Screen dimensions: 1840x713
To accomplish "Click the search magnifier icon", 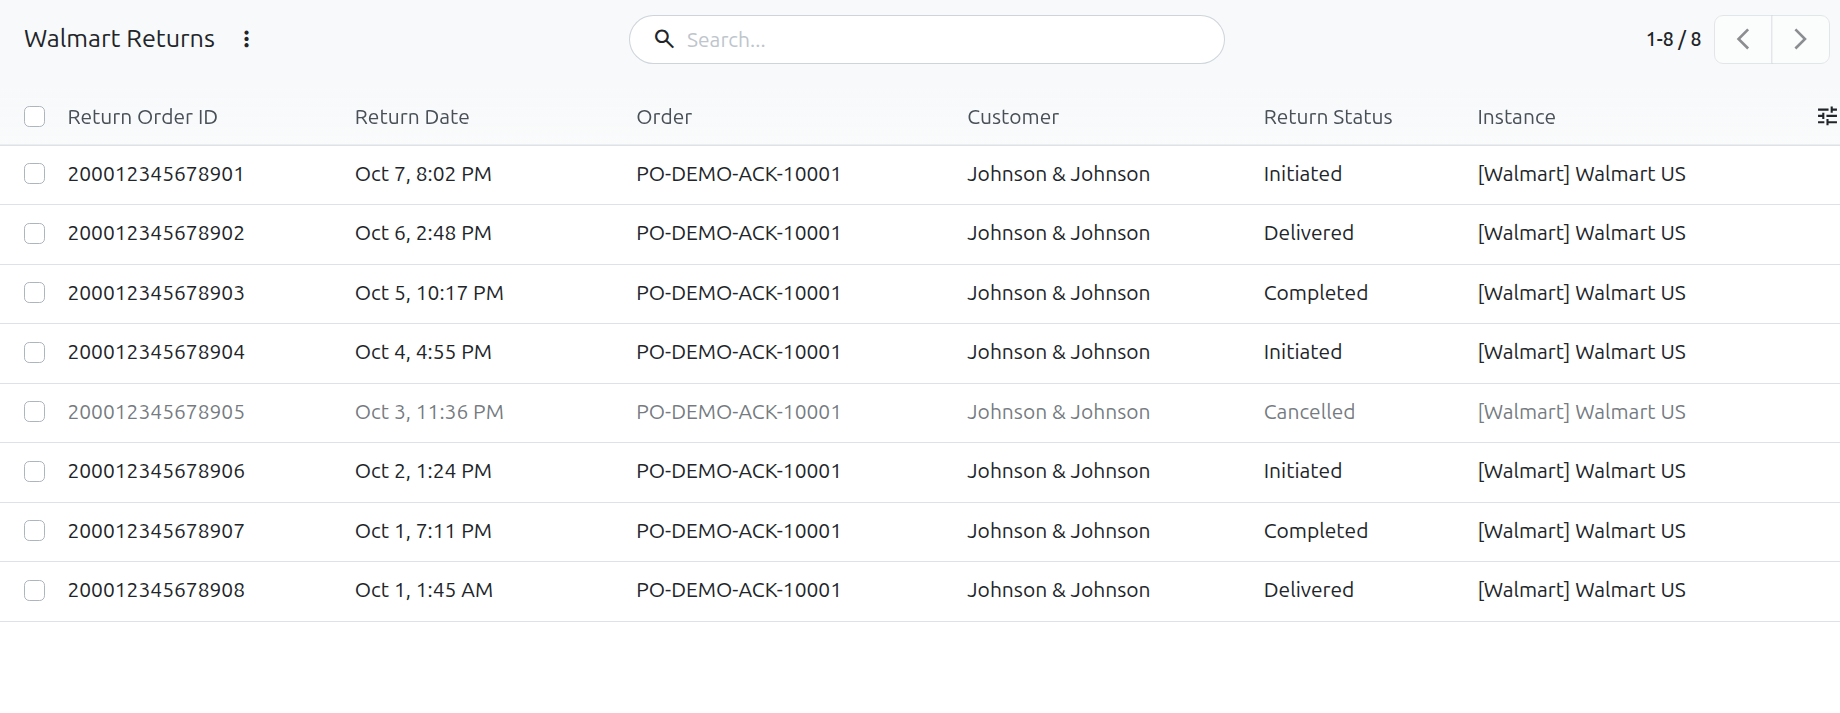I will tap(664, 39).
